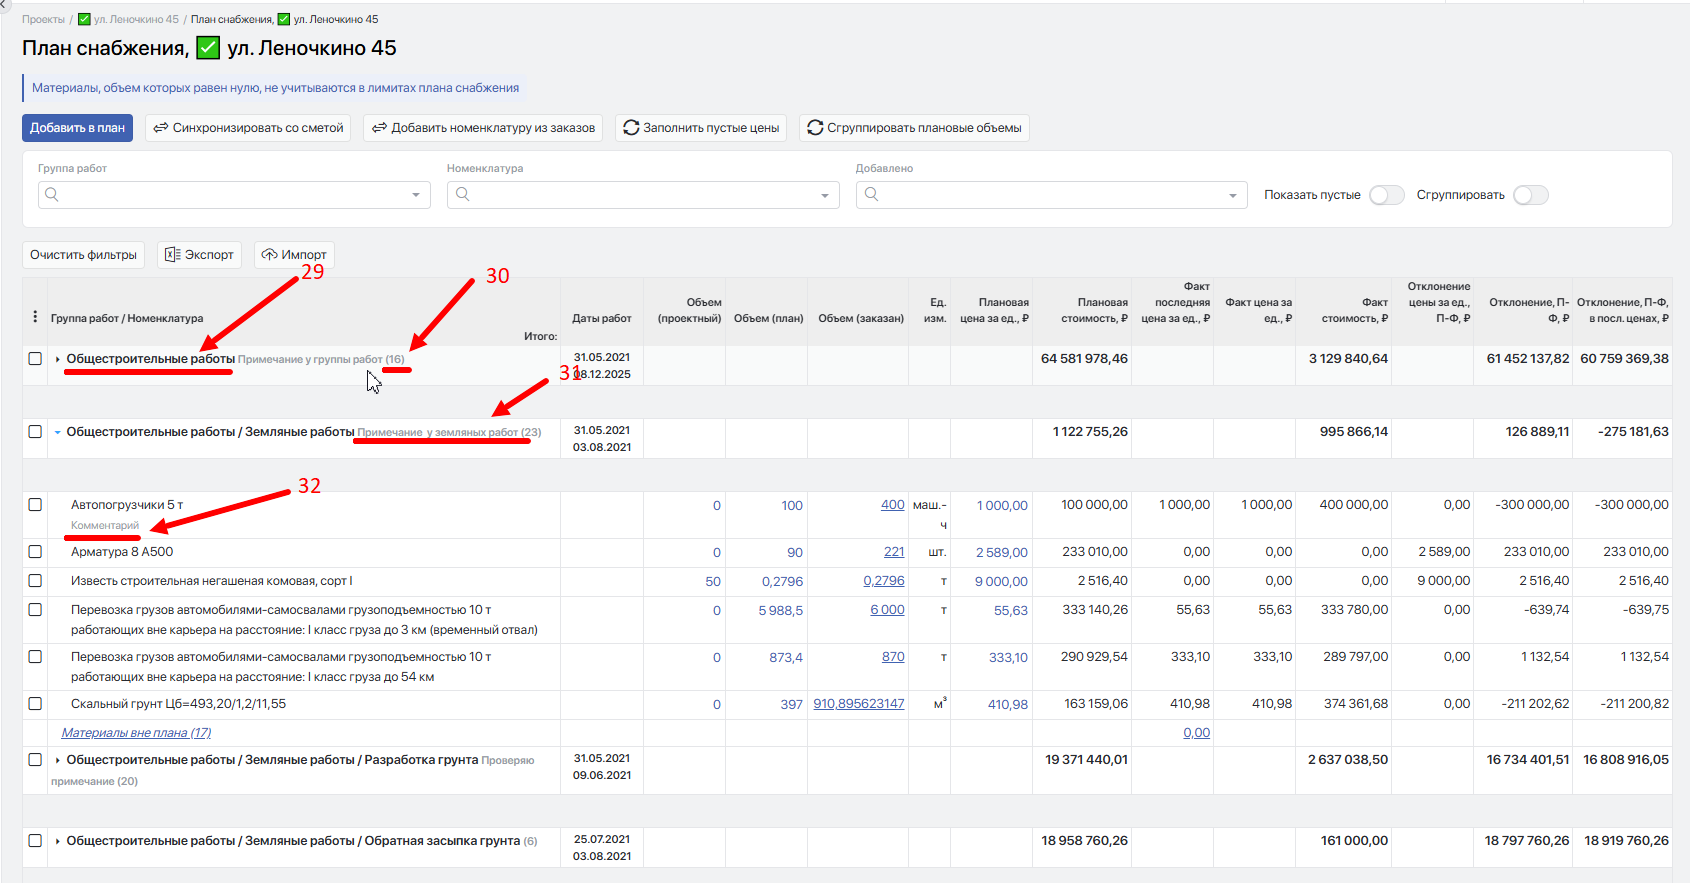This screenshot has width=1690, height=883.
Task: Click the Excel icon on Экспорт button
Action: [172, 255]
